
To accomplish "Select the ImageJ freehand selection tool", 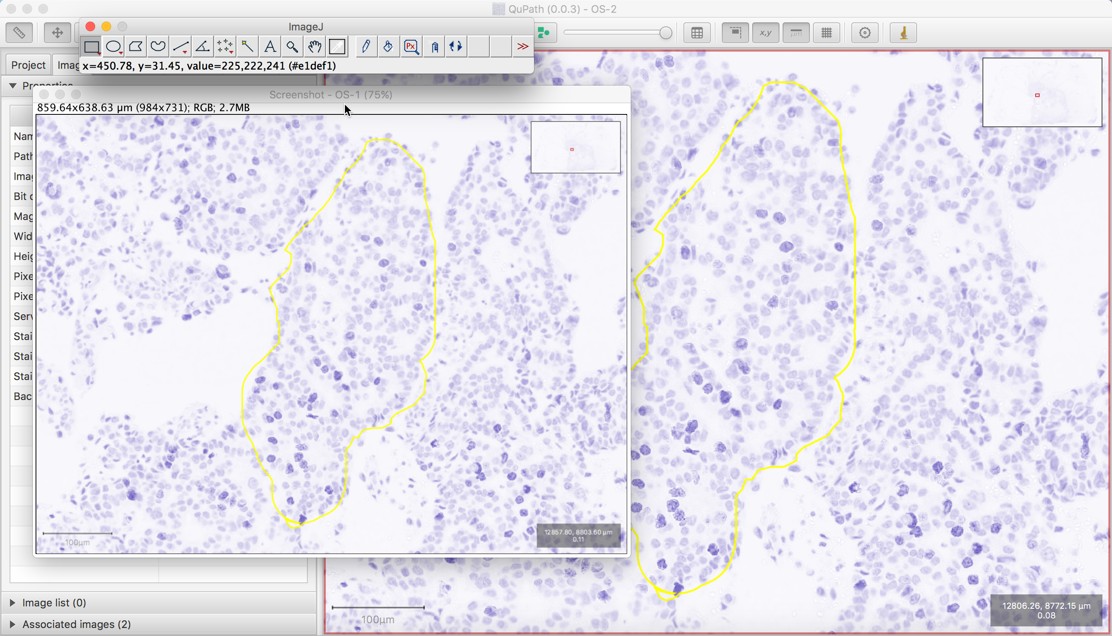I will (158, 47).
